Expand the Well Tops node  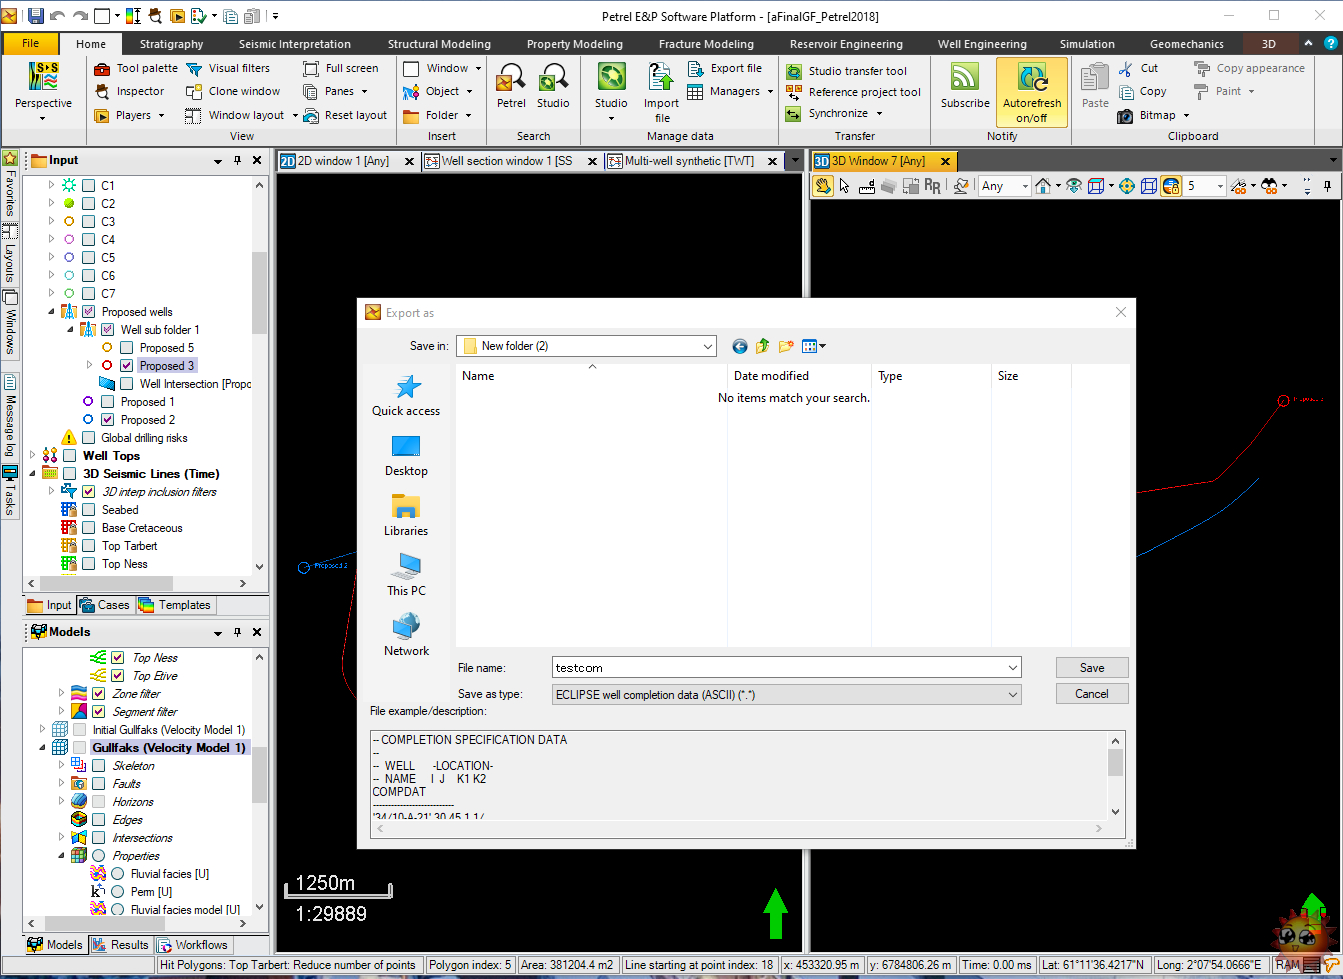[x=32, y=456]
